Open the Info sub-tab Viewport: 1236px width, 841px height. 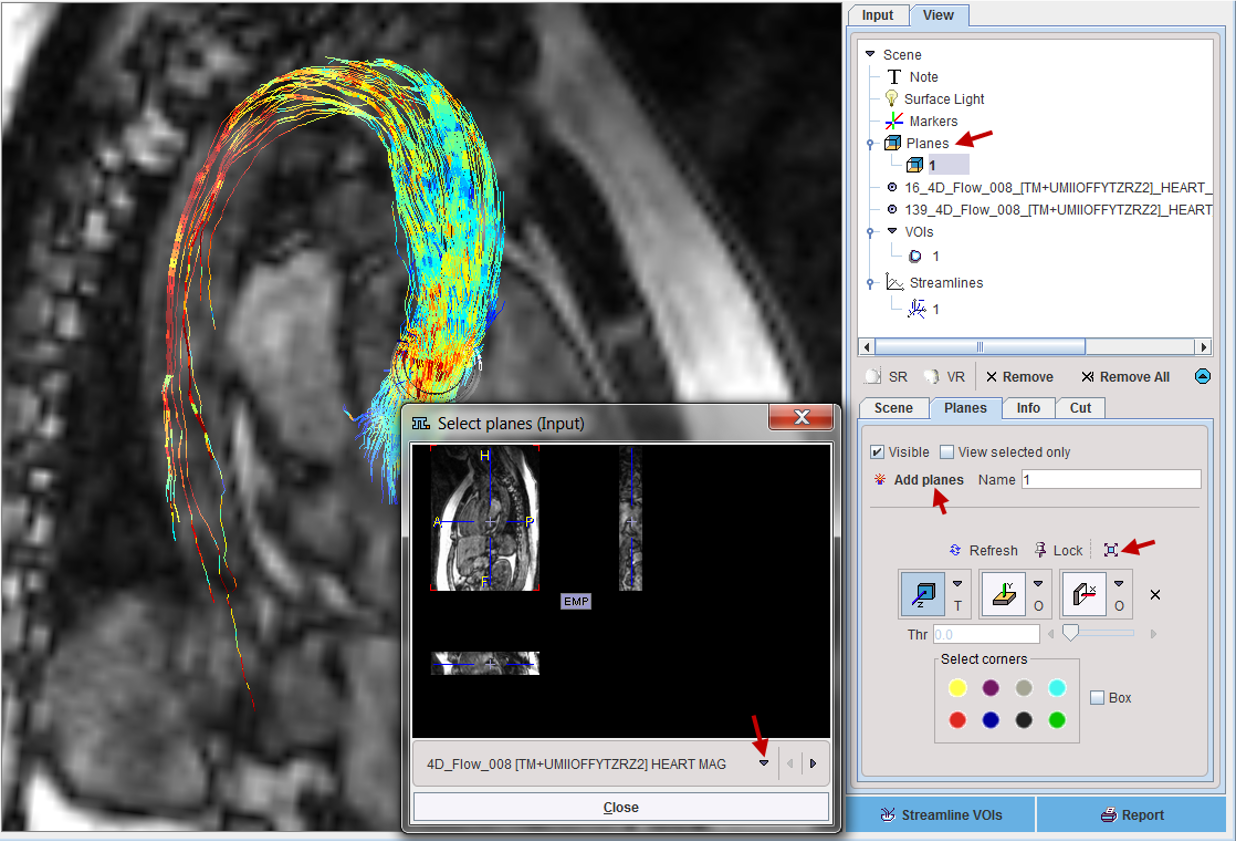click(1028, 408)
